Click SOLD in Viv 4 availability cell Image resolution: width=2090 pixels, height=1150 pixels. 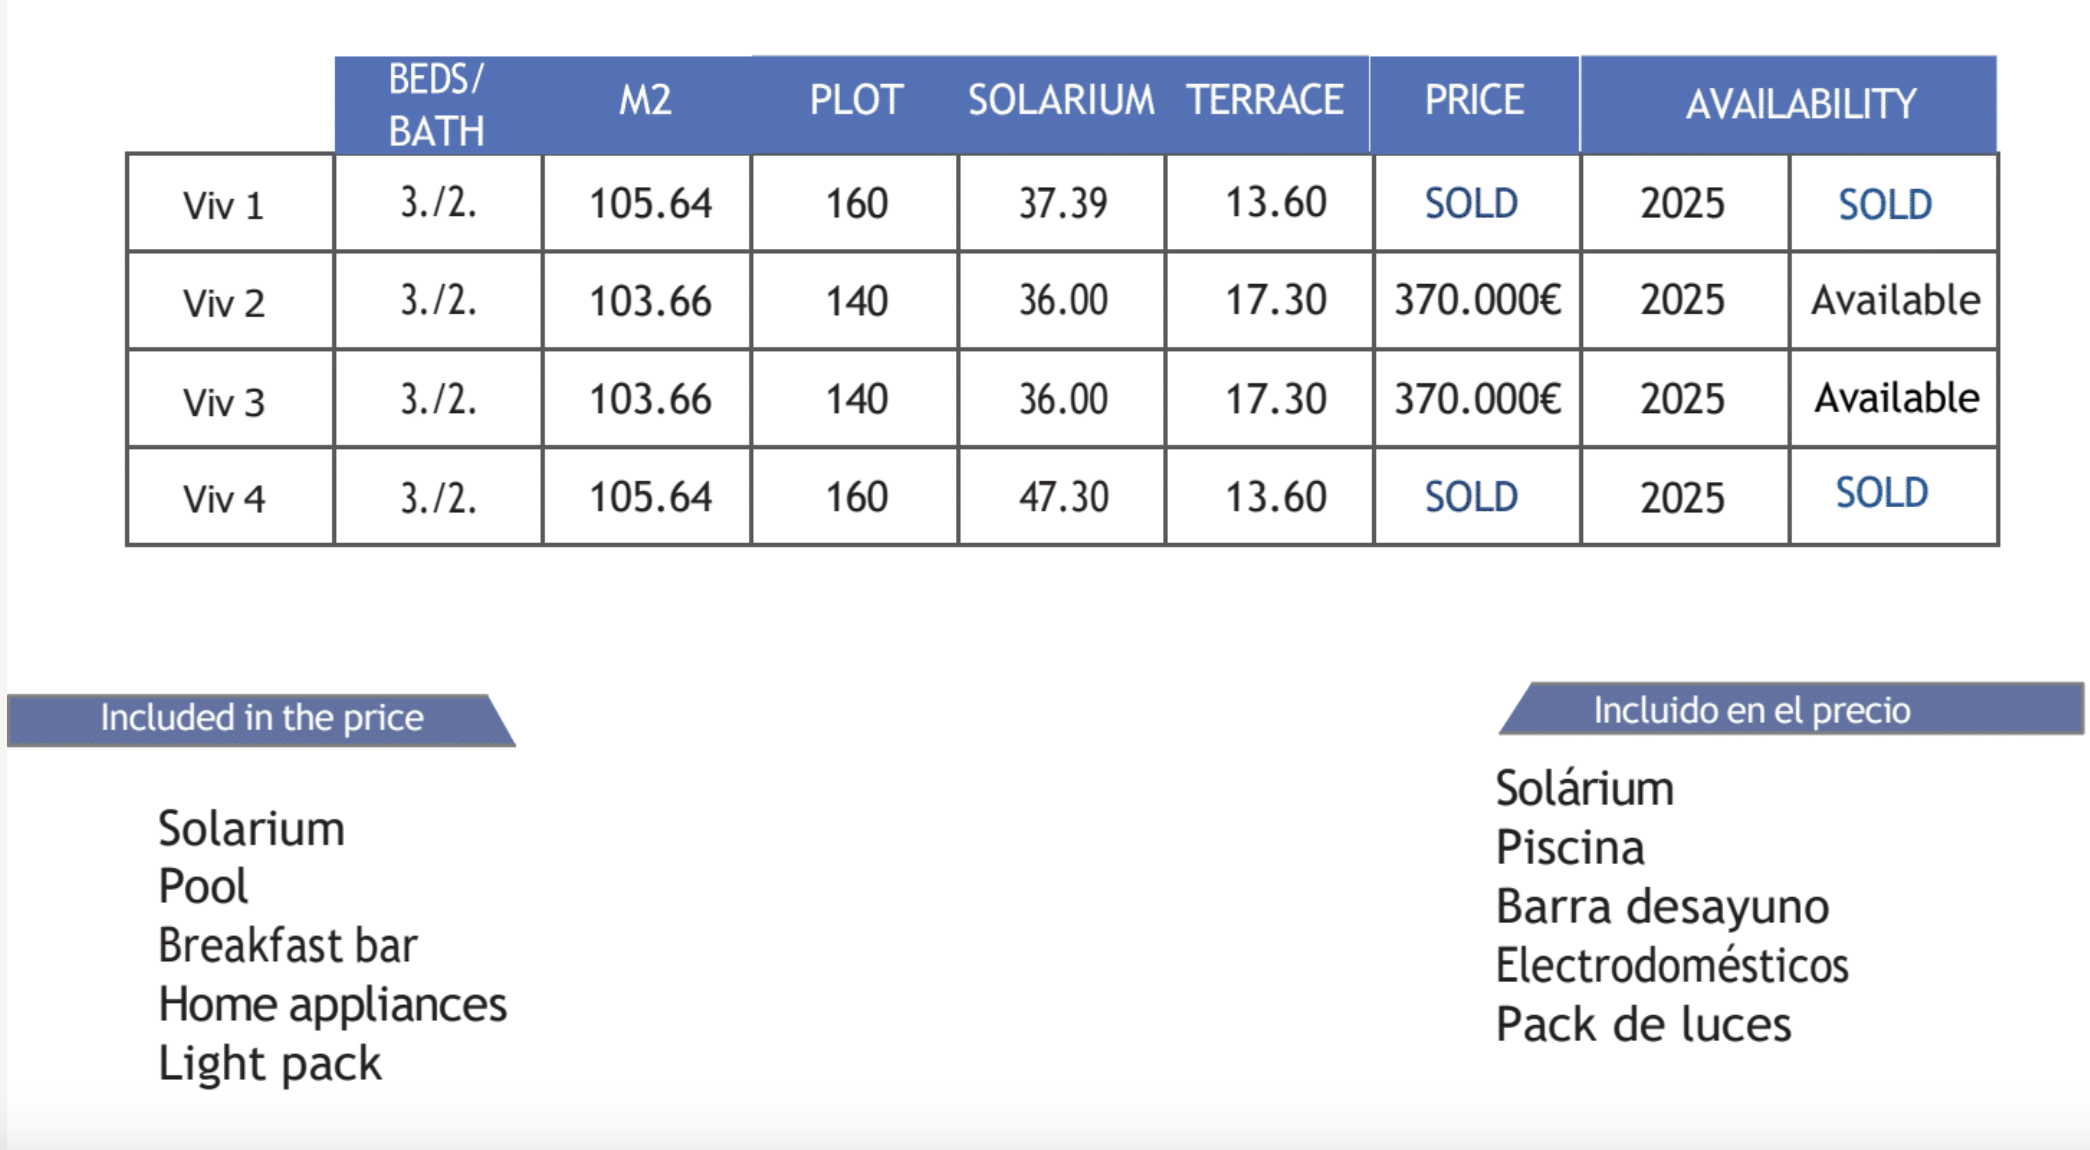click(1881, 493)
